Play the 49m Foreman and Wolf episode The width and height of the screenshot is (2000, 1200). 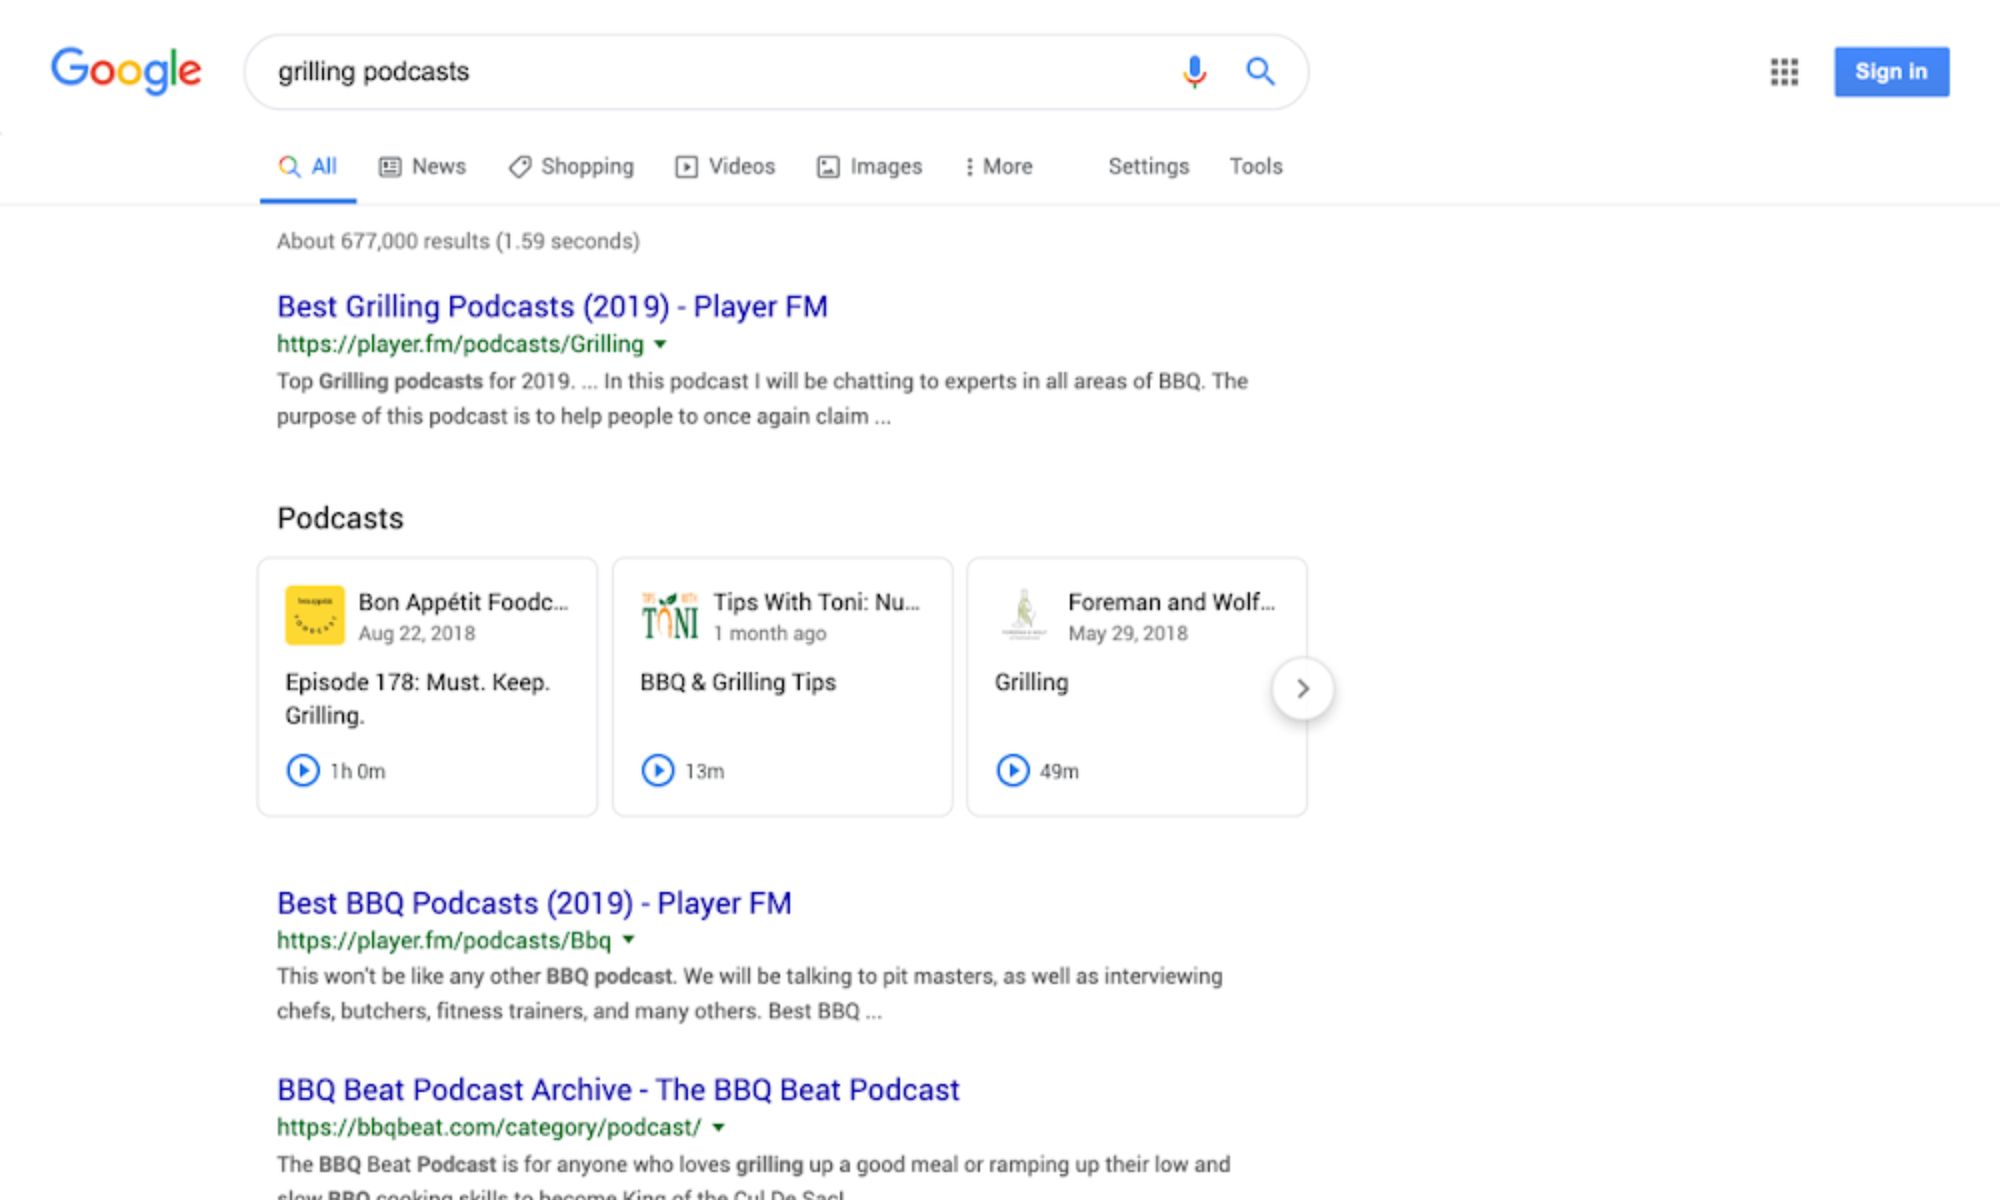pos(1012,771)
